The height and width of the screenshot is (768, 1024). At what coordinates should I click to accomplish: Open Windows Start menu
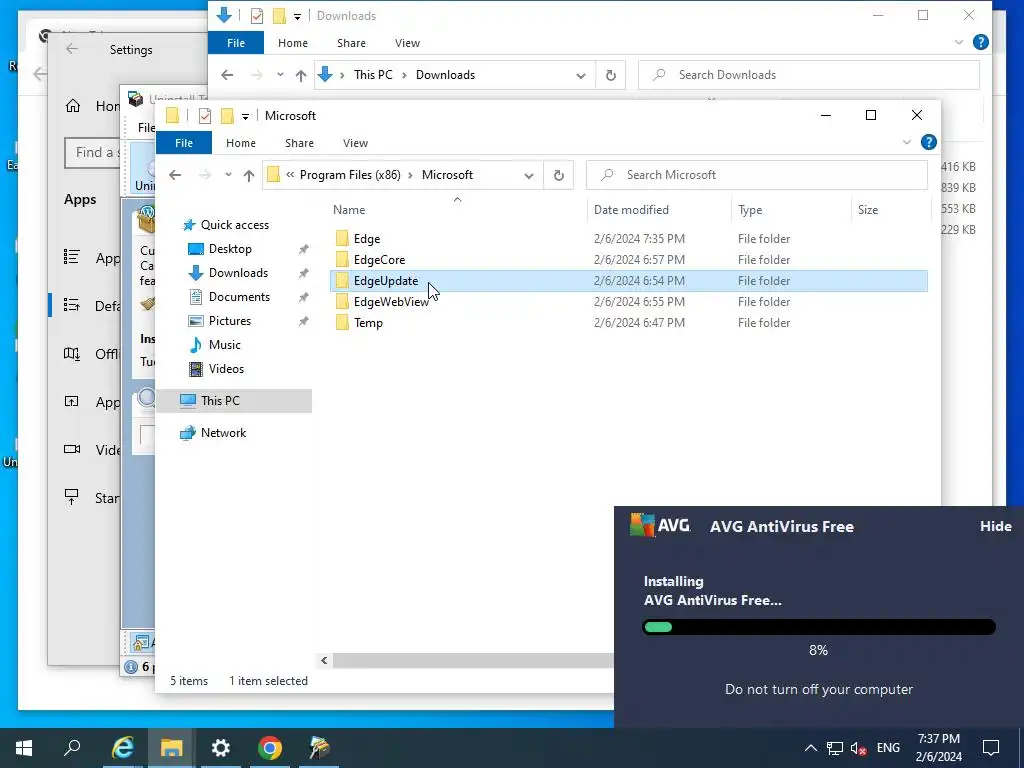[x=24, y=748]
